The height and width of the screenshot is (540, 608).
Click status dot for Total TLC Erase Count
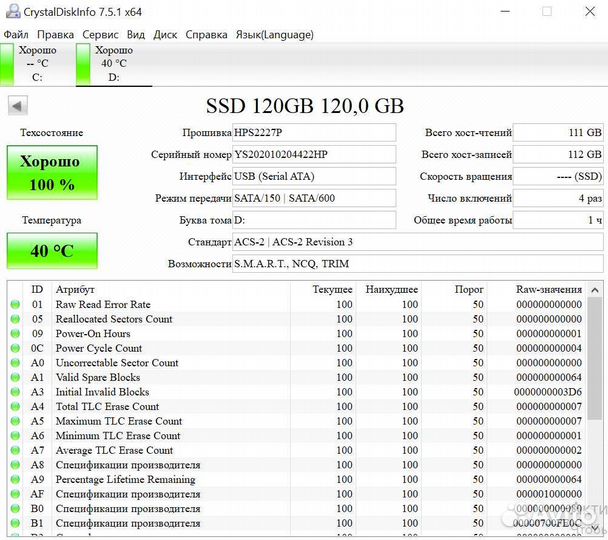pos(15,407)
